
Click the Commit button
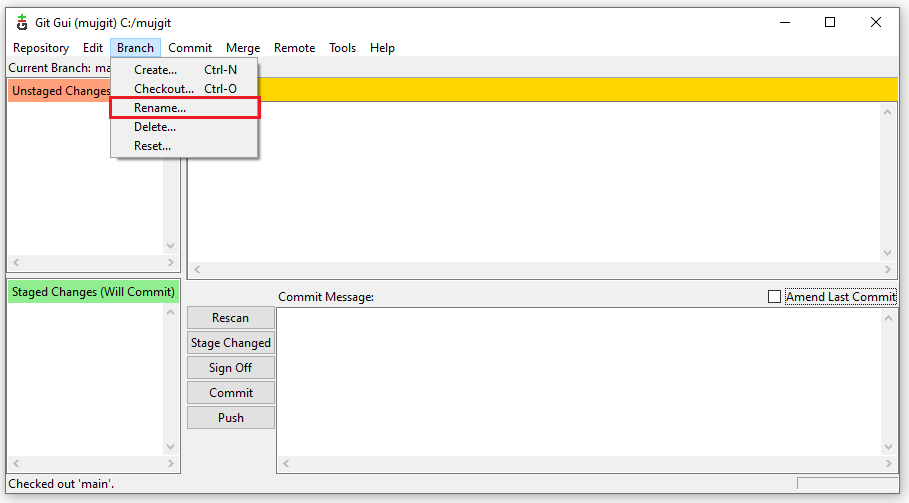(231, 392)
